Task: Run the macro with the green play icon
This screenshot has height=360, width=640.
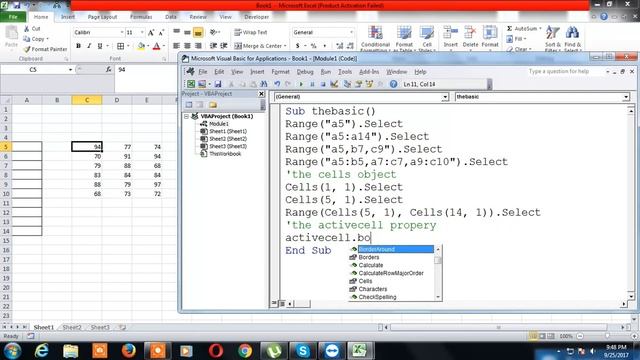Action: click(x=301, y=84)
